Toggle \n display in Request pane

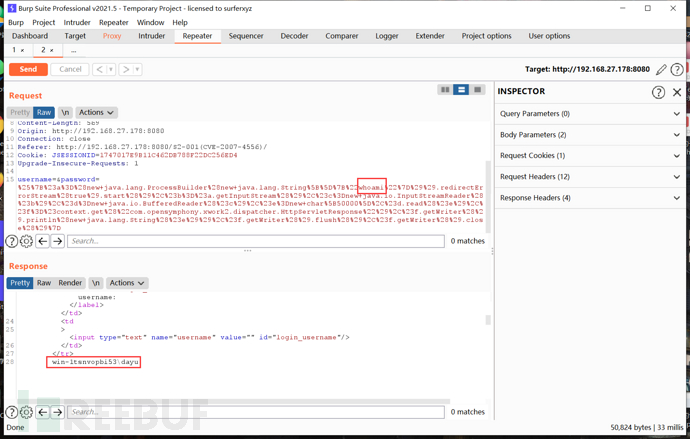[65, 112]
